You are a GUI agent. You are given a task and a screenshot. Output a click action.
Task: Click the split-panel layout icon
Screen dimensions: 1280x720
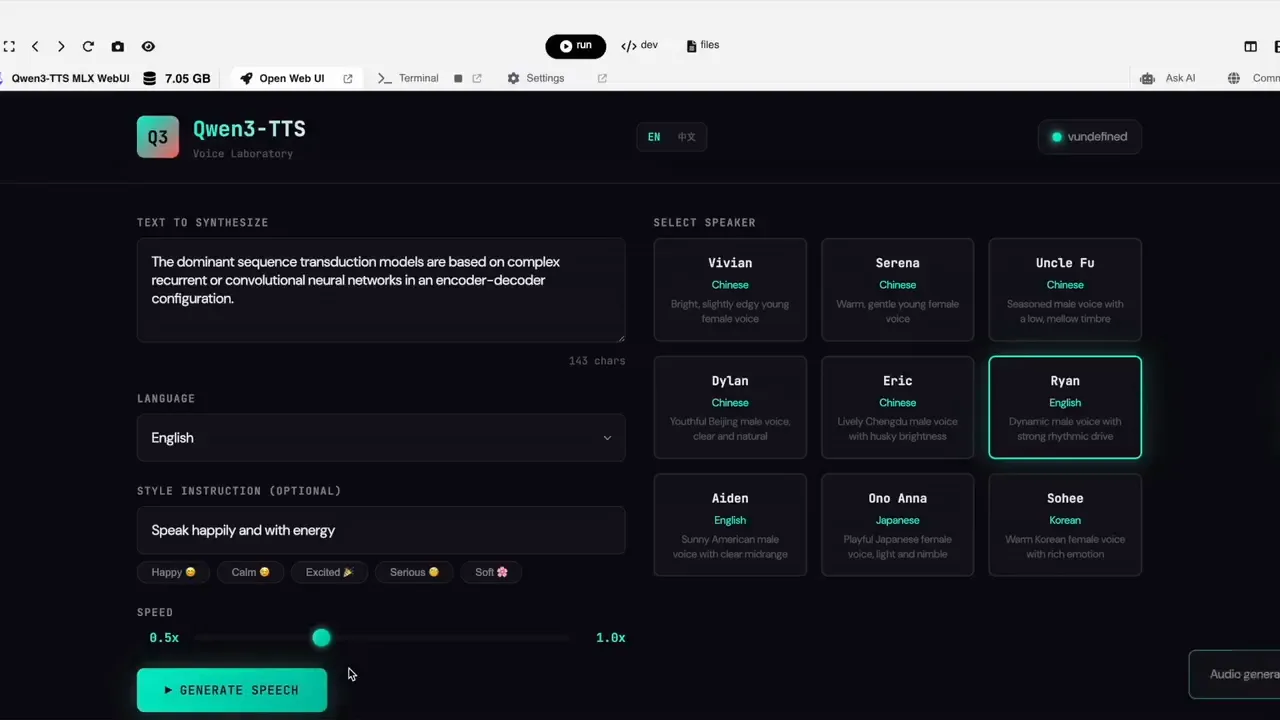(x=1250, y=46)
